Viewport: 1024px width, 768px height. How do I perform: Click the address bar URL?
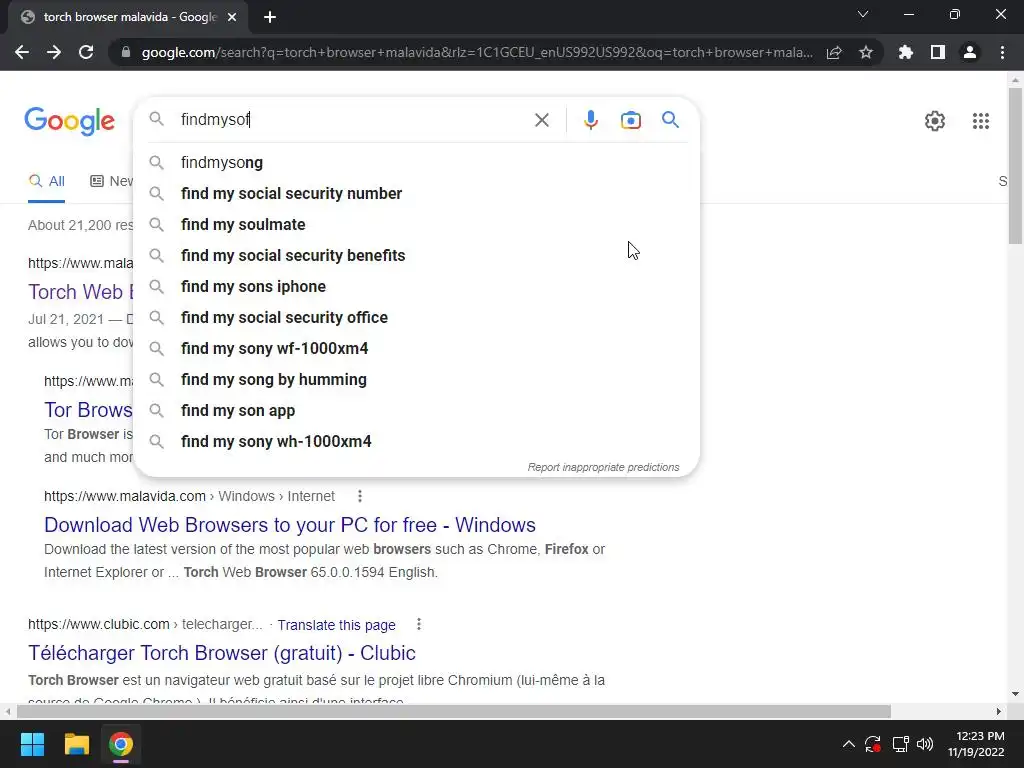pyautogui.click(x=477, y=52)
